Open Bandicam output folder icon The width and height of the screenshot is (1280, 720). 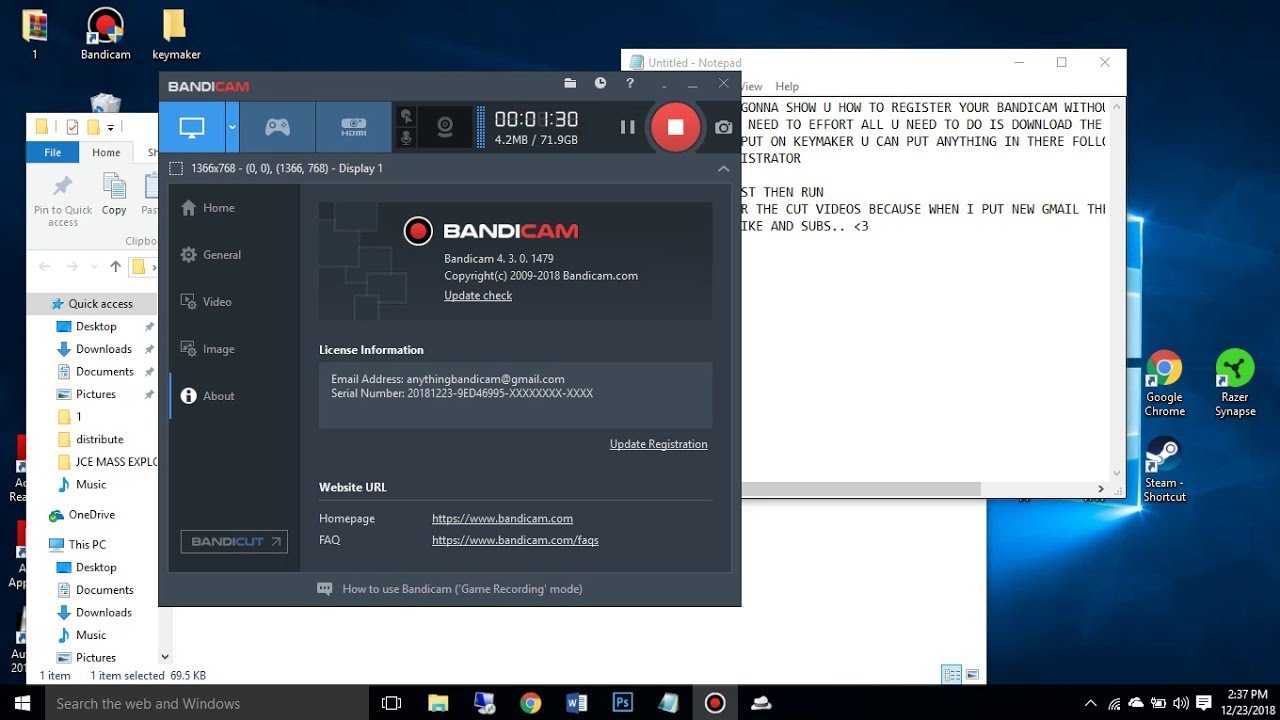[x=570, y=84]
